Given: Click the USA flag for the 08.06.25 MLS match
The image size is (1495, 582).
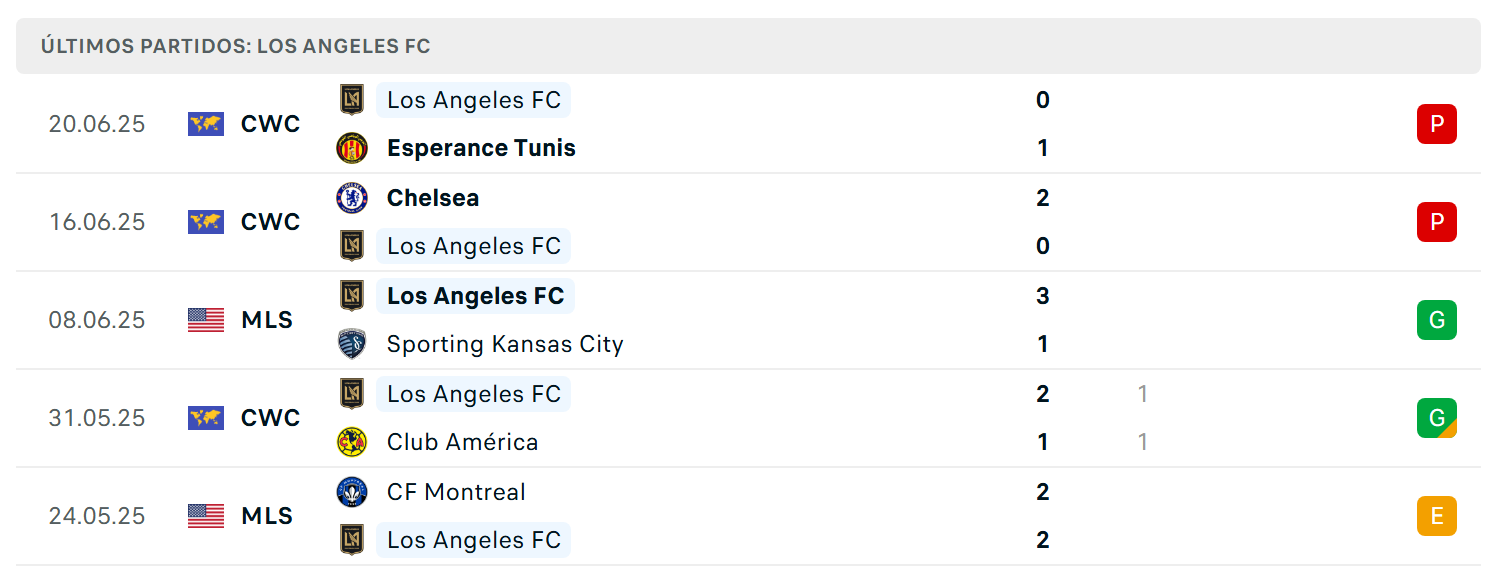Looking at the screenshot, I should tap(206, 320).
